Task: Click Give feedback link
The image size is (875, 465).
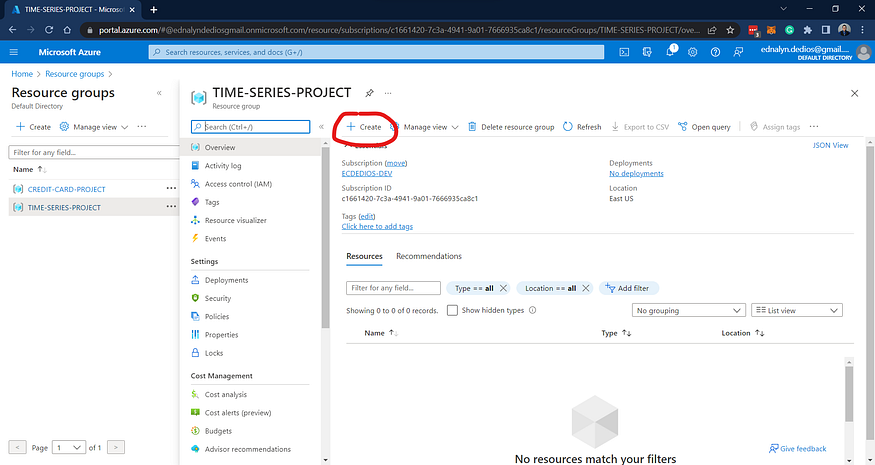Action: 797,449
